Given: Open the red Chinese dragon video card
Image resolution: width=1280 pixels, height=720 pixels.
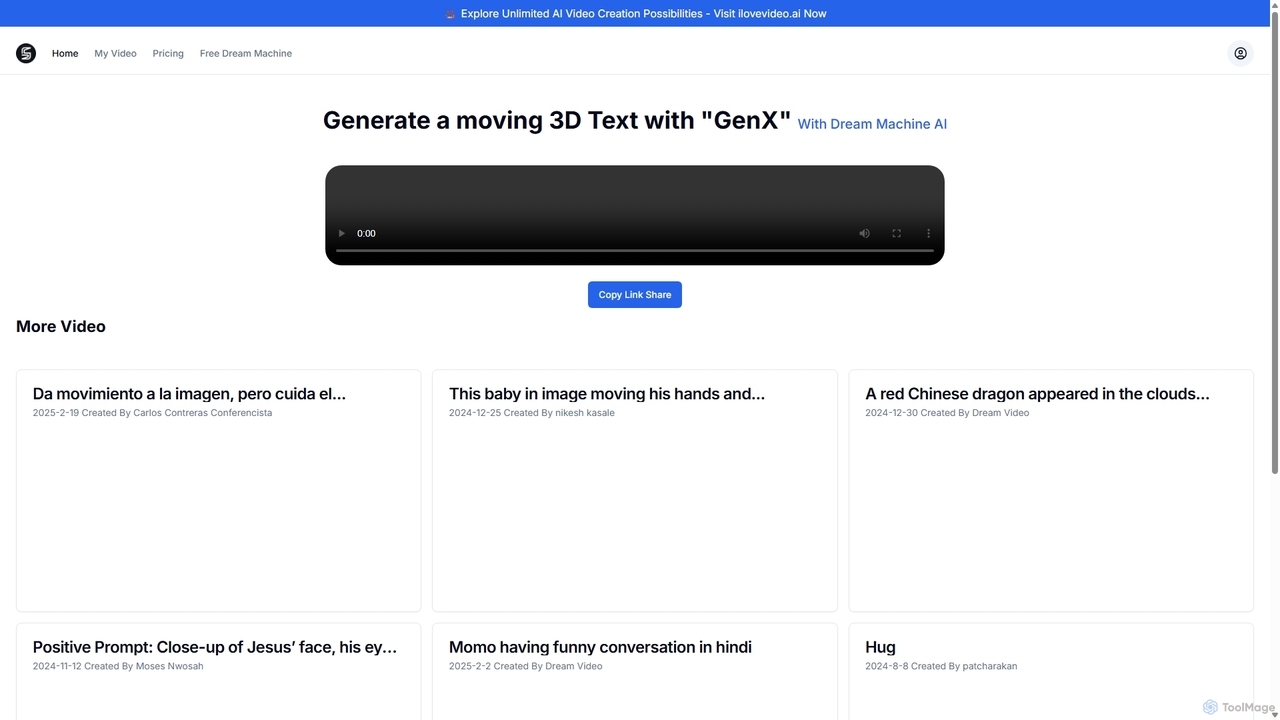Looking at the screenshot, I should pyautogui.click(x=1051, y=490).
